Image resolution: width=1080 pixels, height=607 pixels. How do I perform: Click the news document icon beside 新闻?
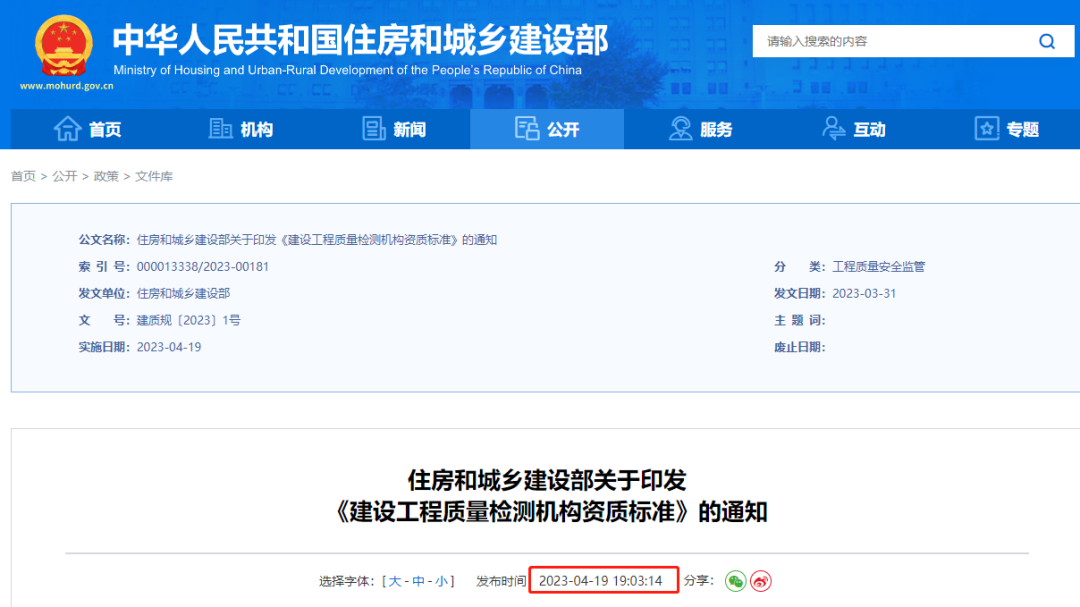374,128
